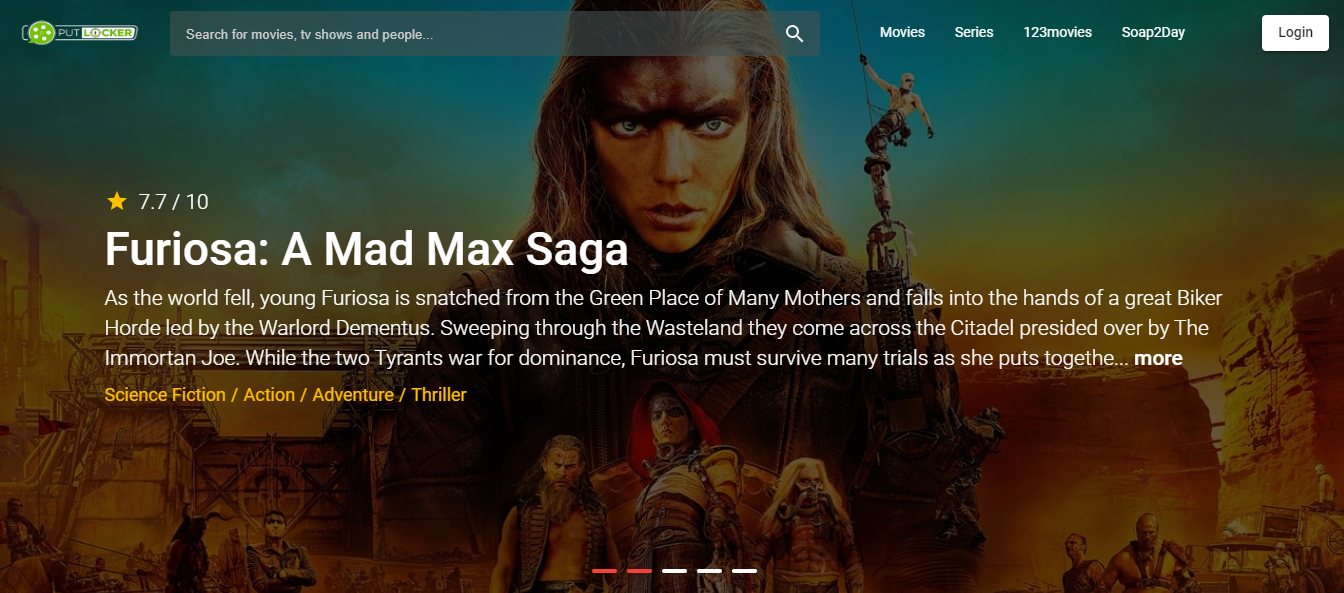Select the Adventure genre link
1344x593 pixels.
(353, 395)
